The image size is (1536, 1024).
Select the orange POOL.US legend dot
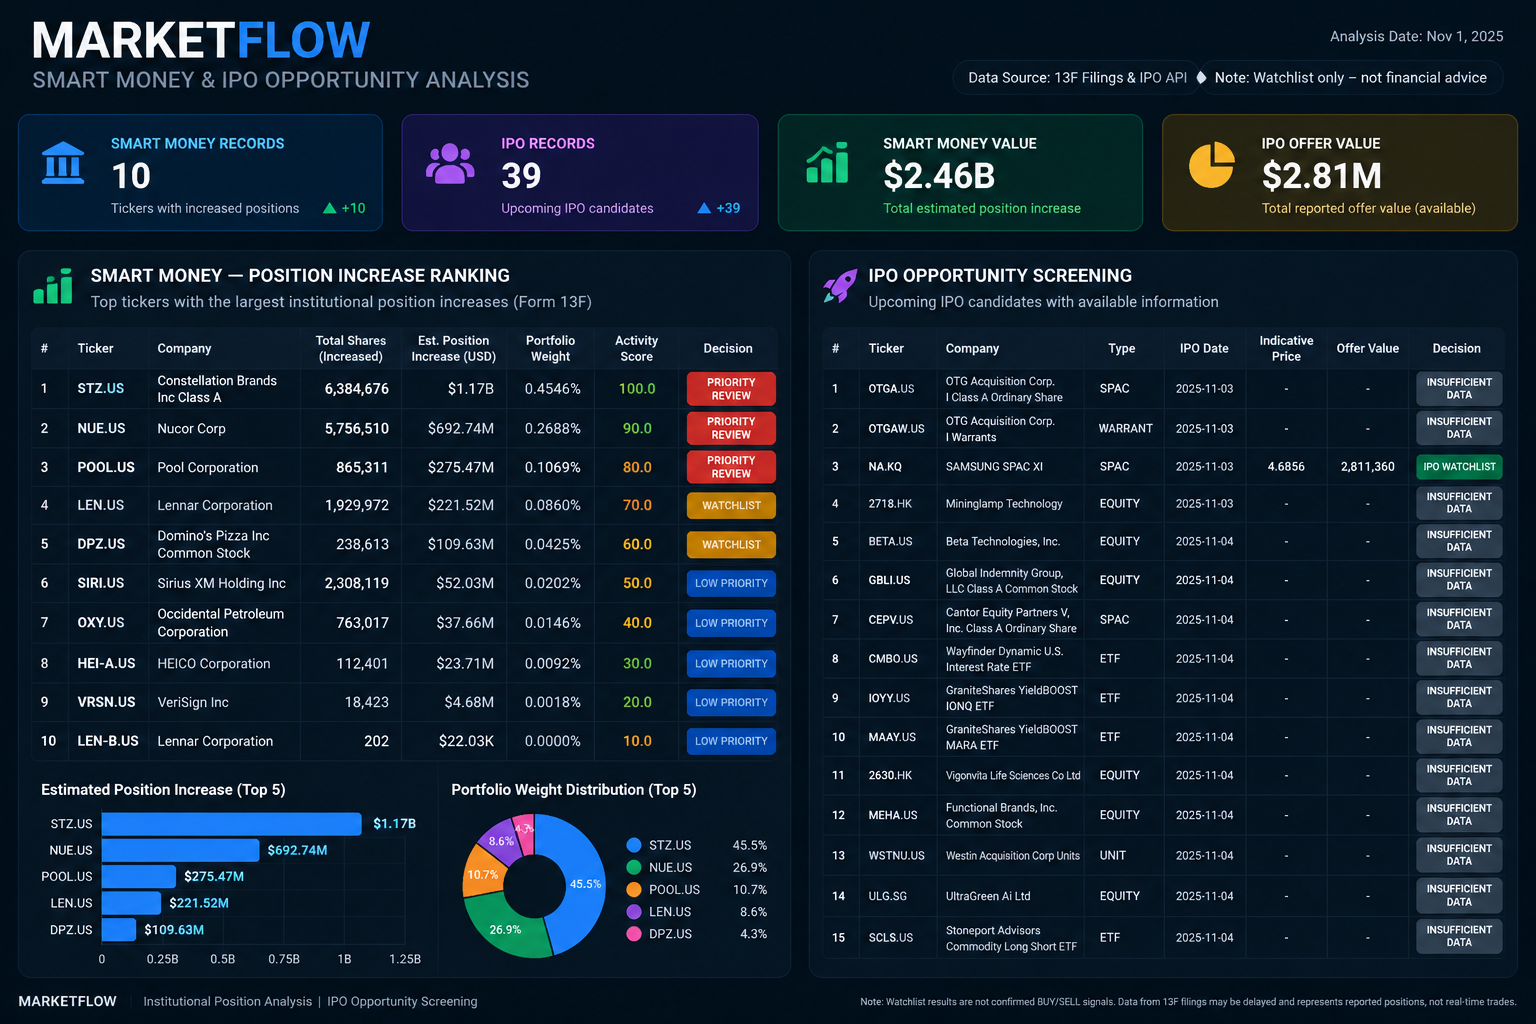633,889
